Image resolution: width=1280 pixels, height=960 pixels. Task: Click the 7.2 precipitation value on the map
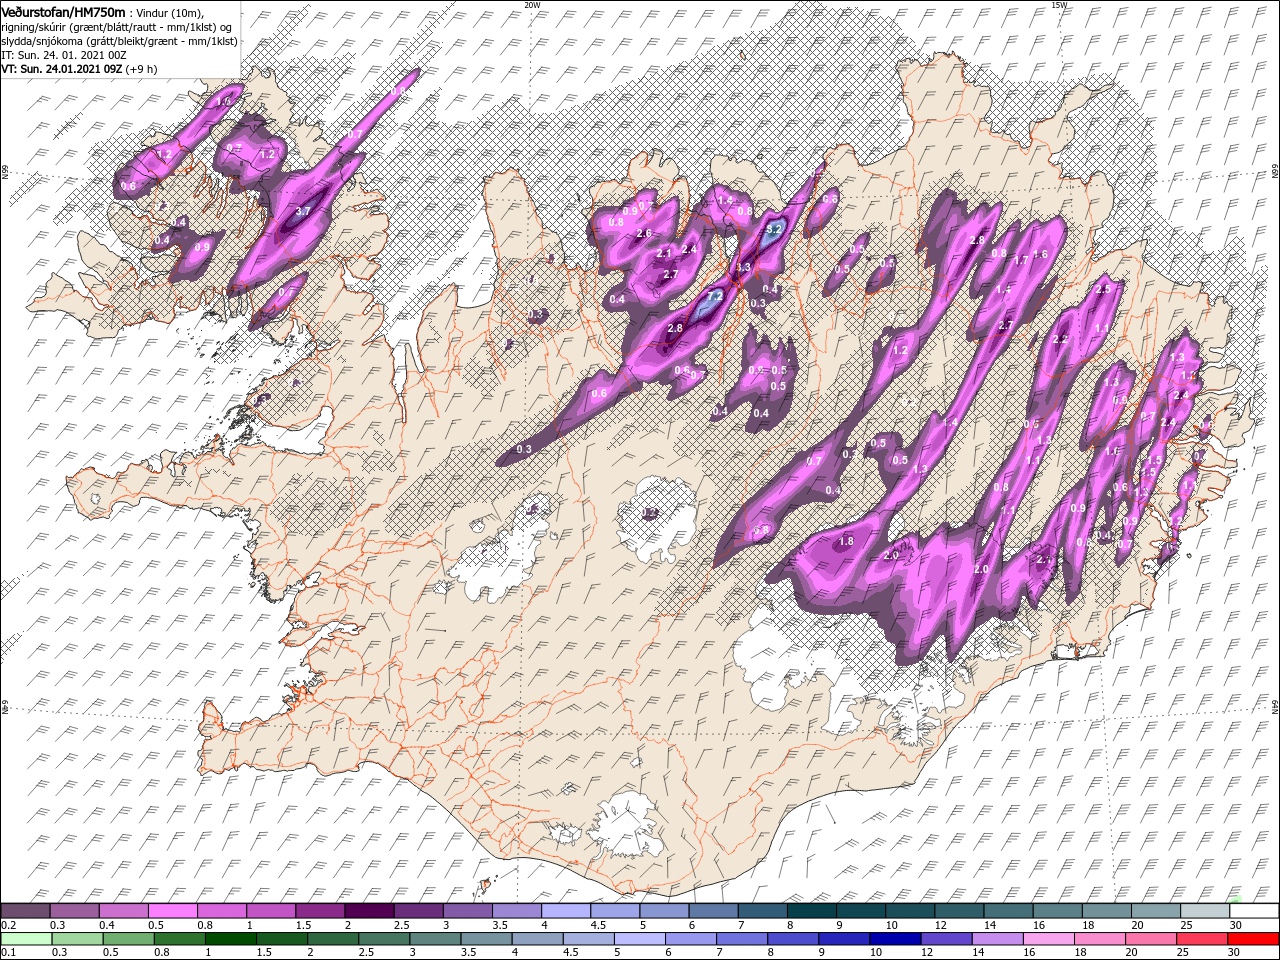click(x=714, y=297)
